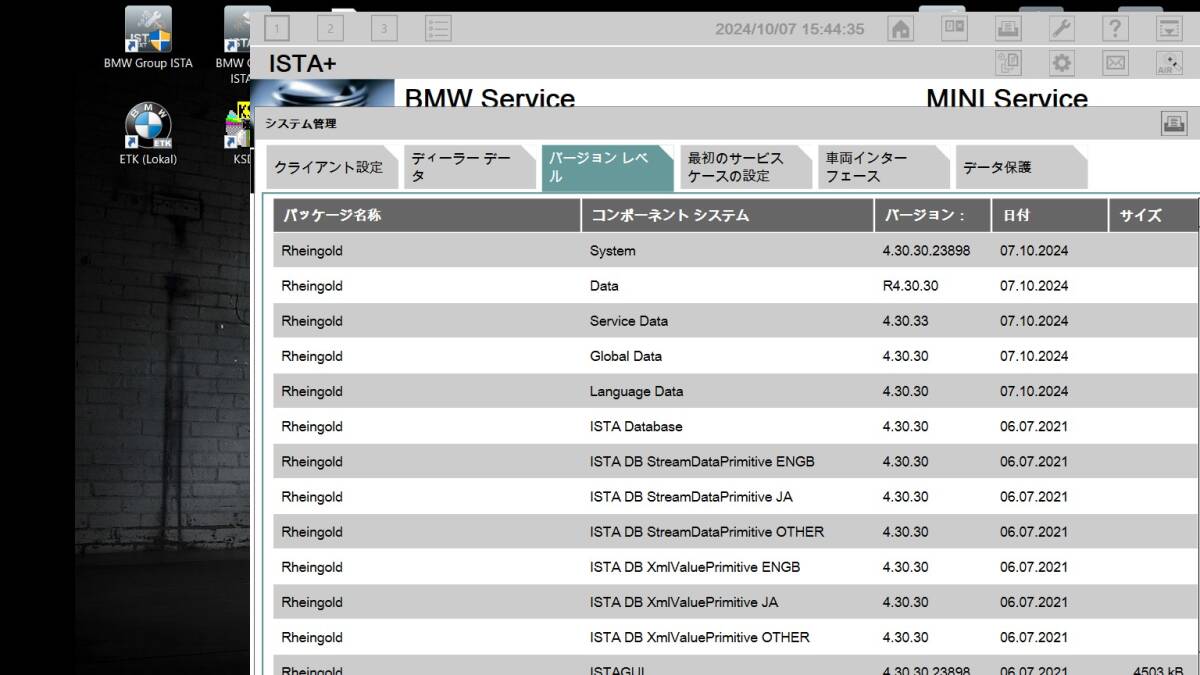Click version value R4.30.30

[910, 286]
